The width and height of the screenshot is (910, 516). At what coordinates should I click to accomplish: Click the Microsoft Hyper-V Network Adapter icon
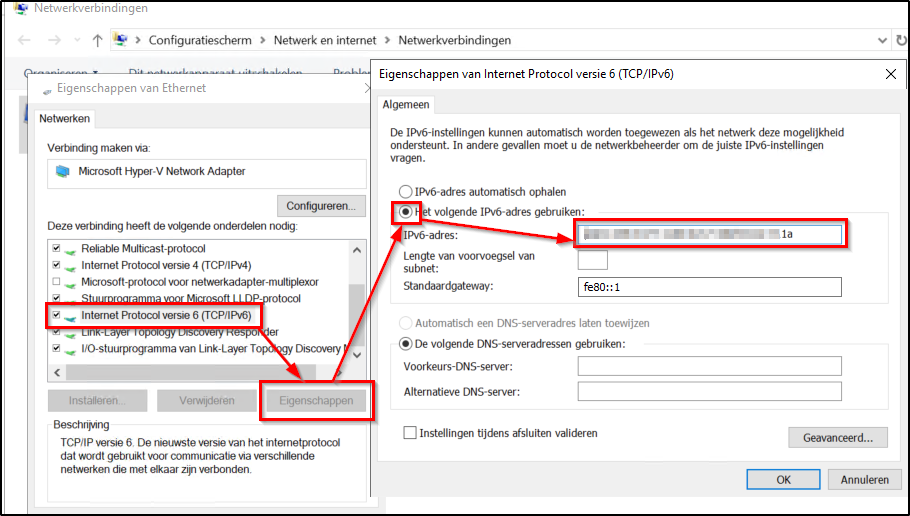pyautogui.click(x=62, y=171)
